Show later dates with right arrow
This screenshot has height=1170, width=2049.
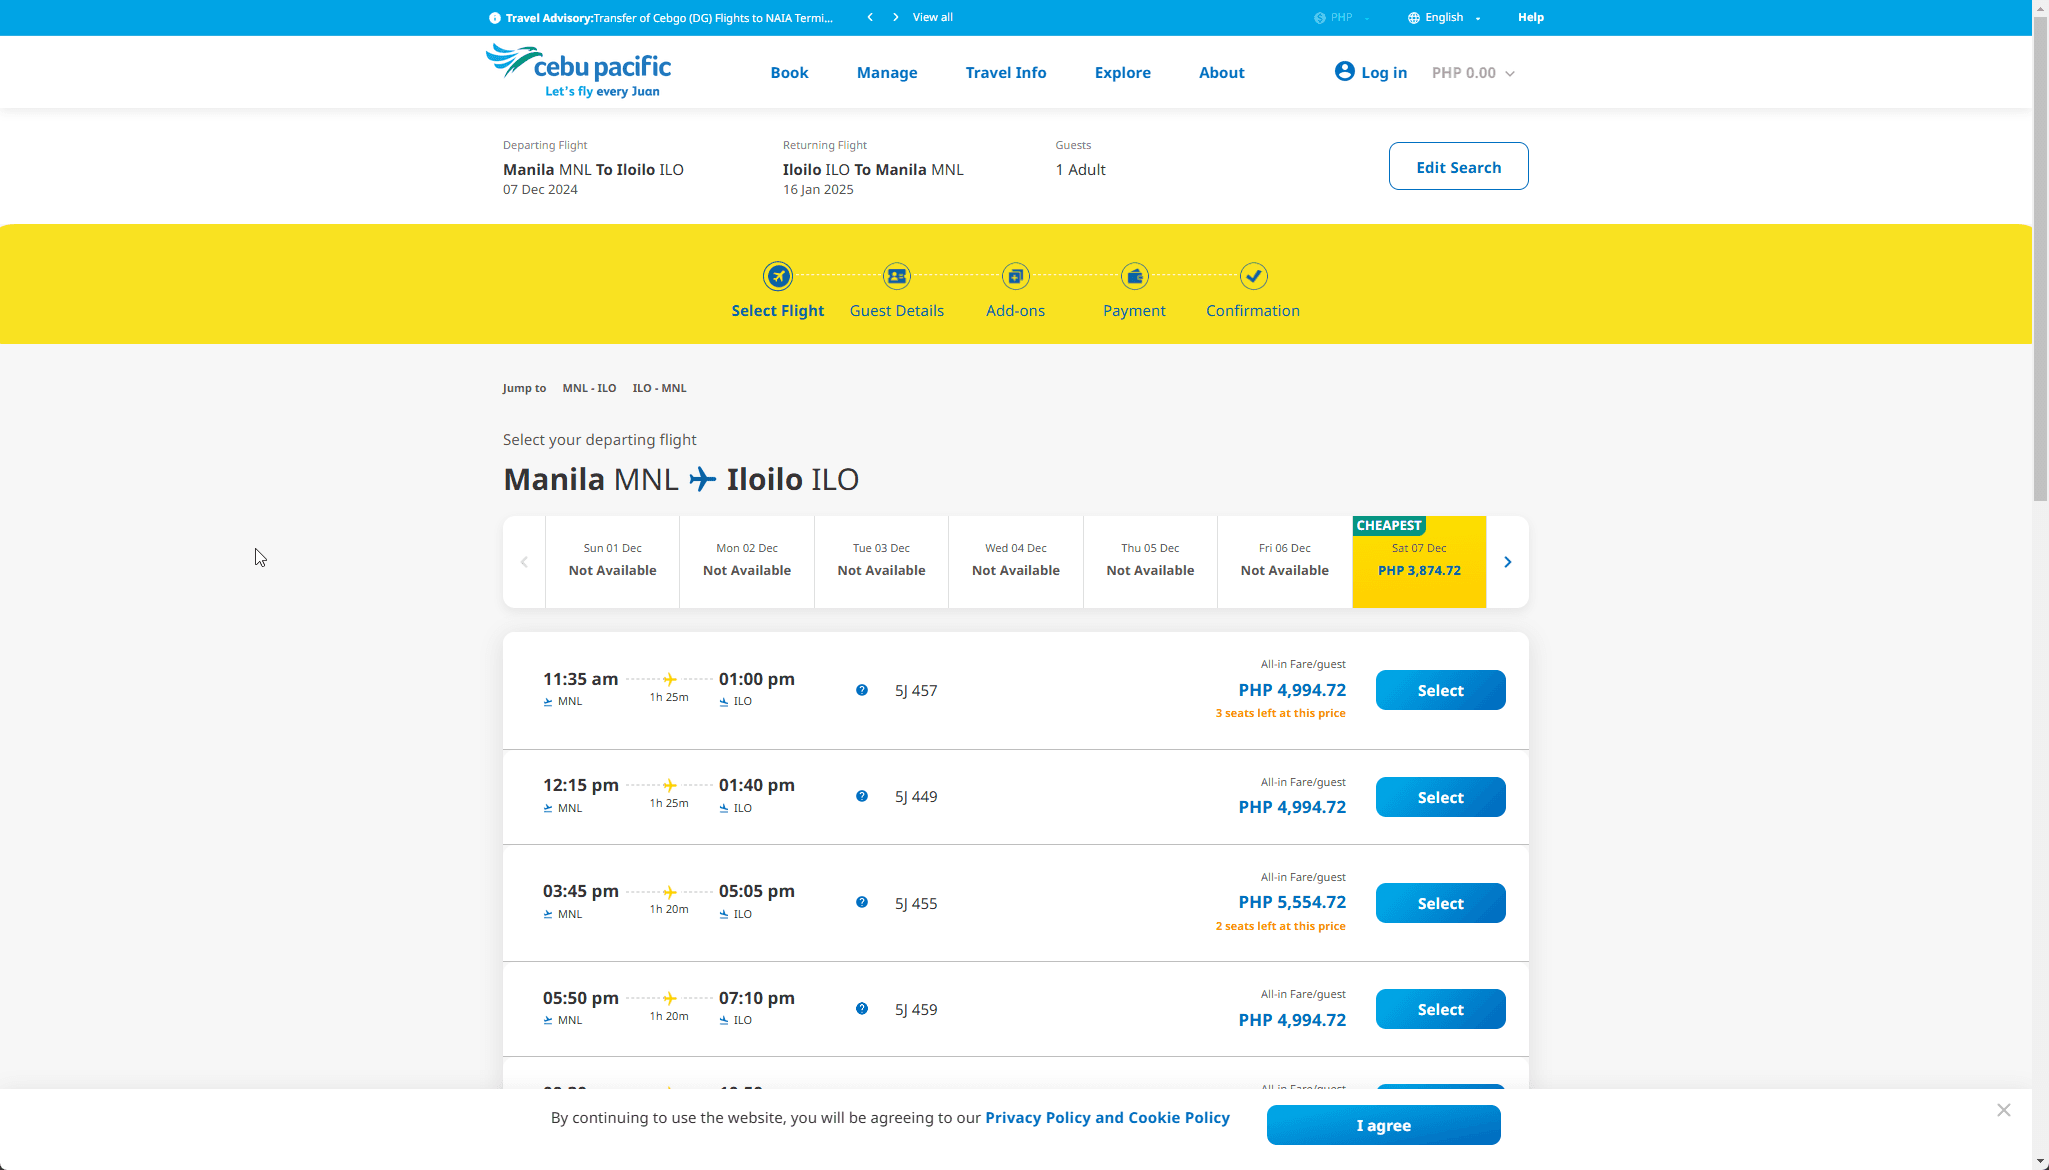[x=1507, y=562]
